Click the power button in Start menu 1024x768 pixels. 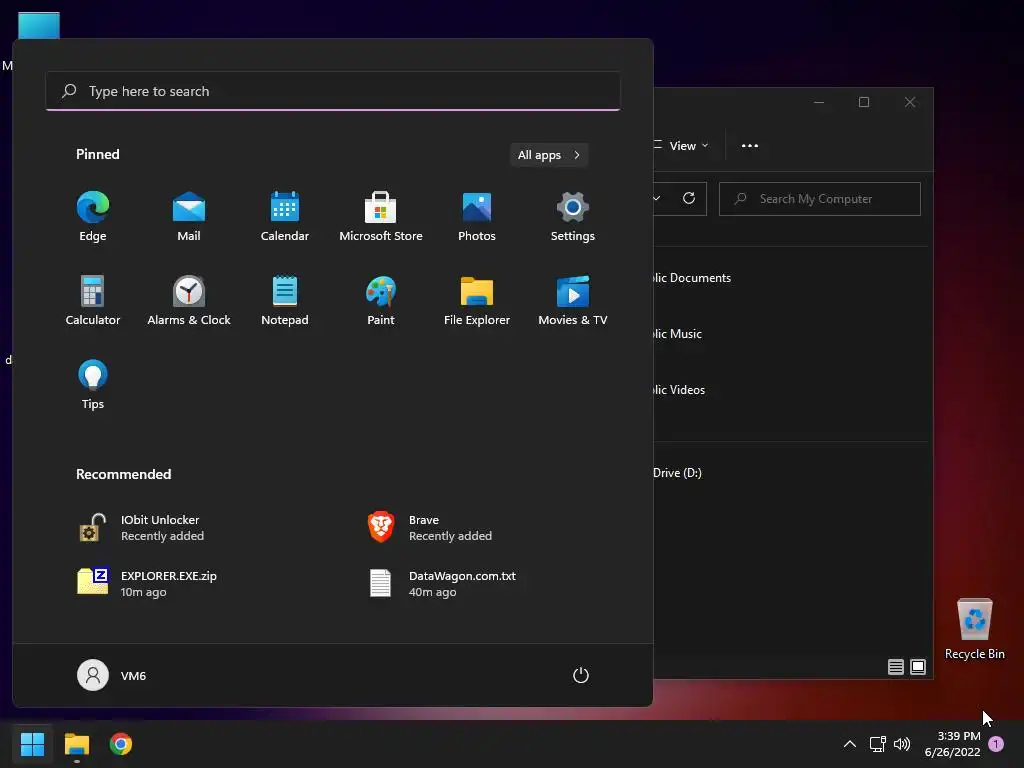point(581,675)
